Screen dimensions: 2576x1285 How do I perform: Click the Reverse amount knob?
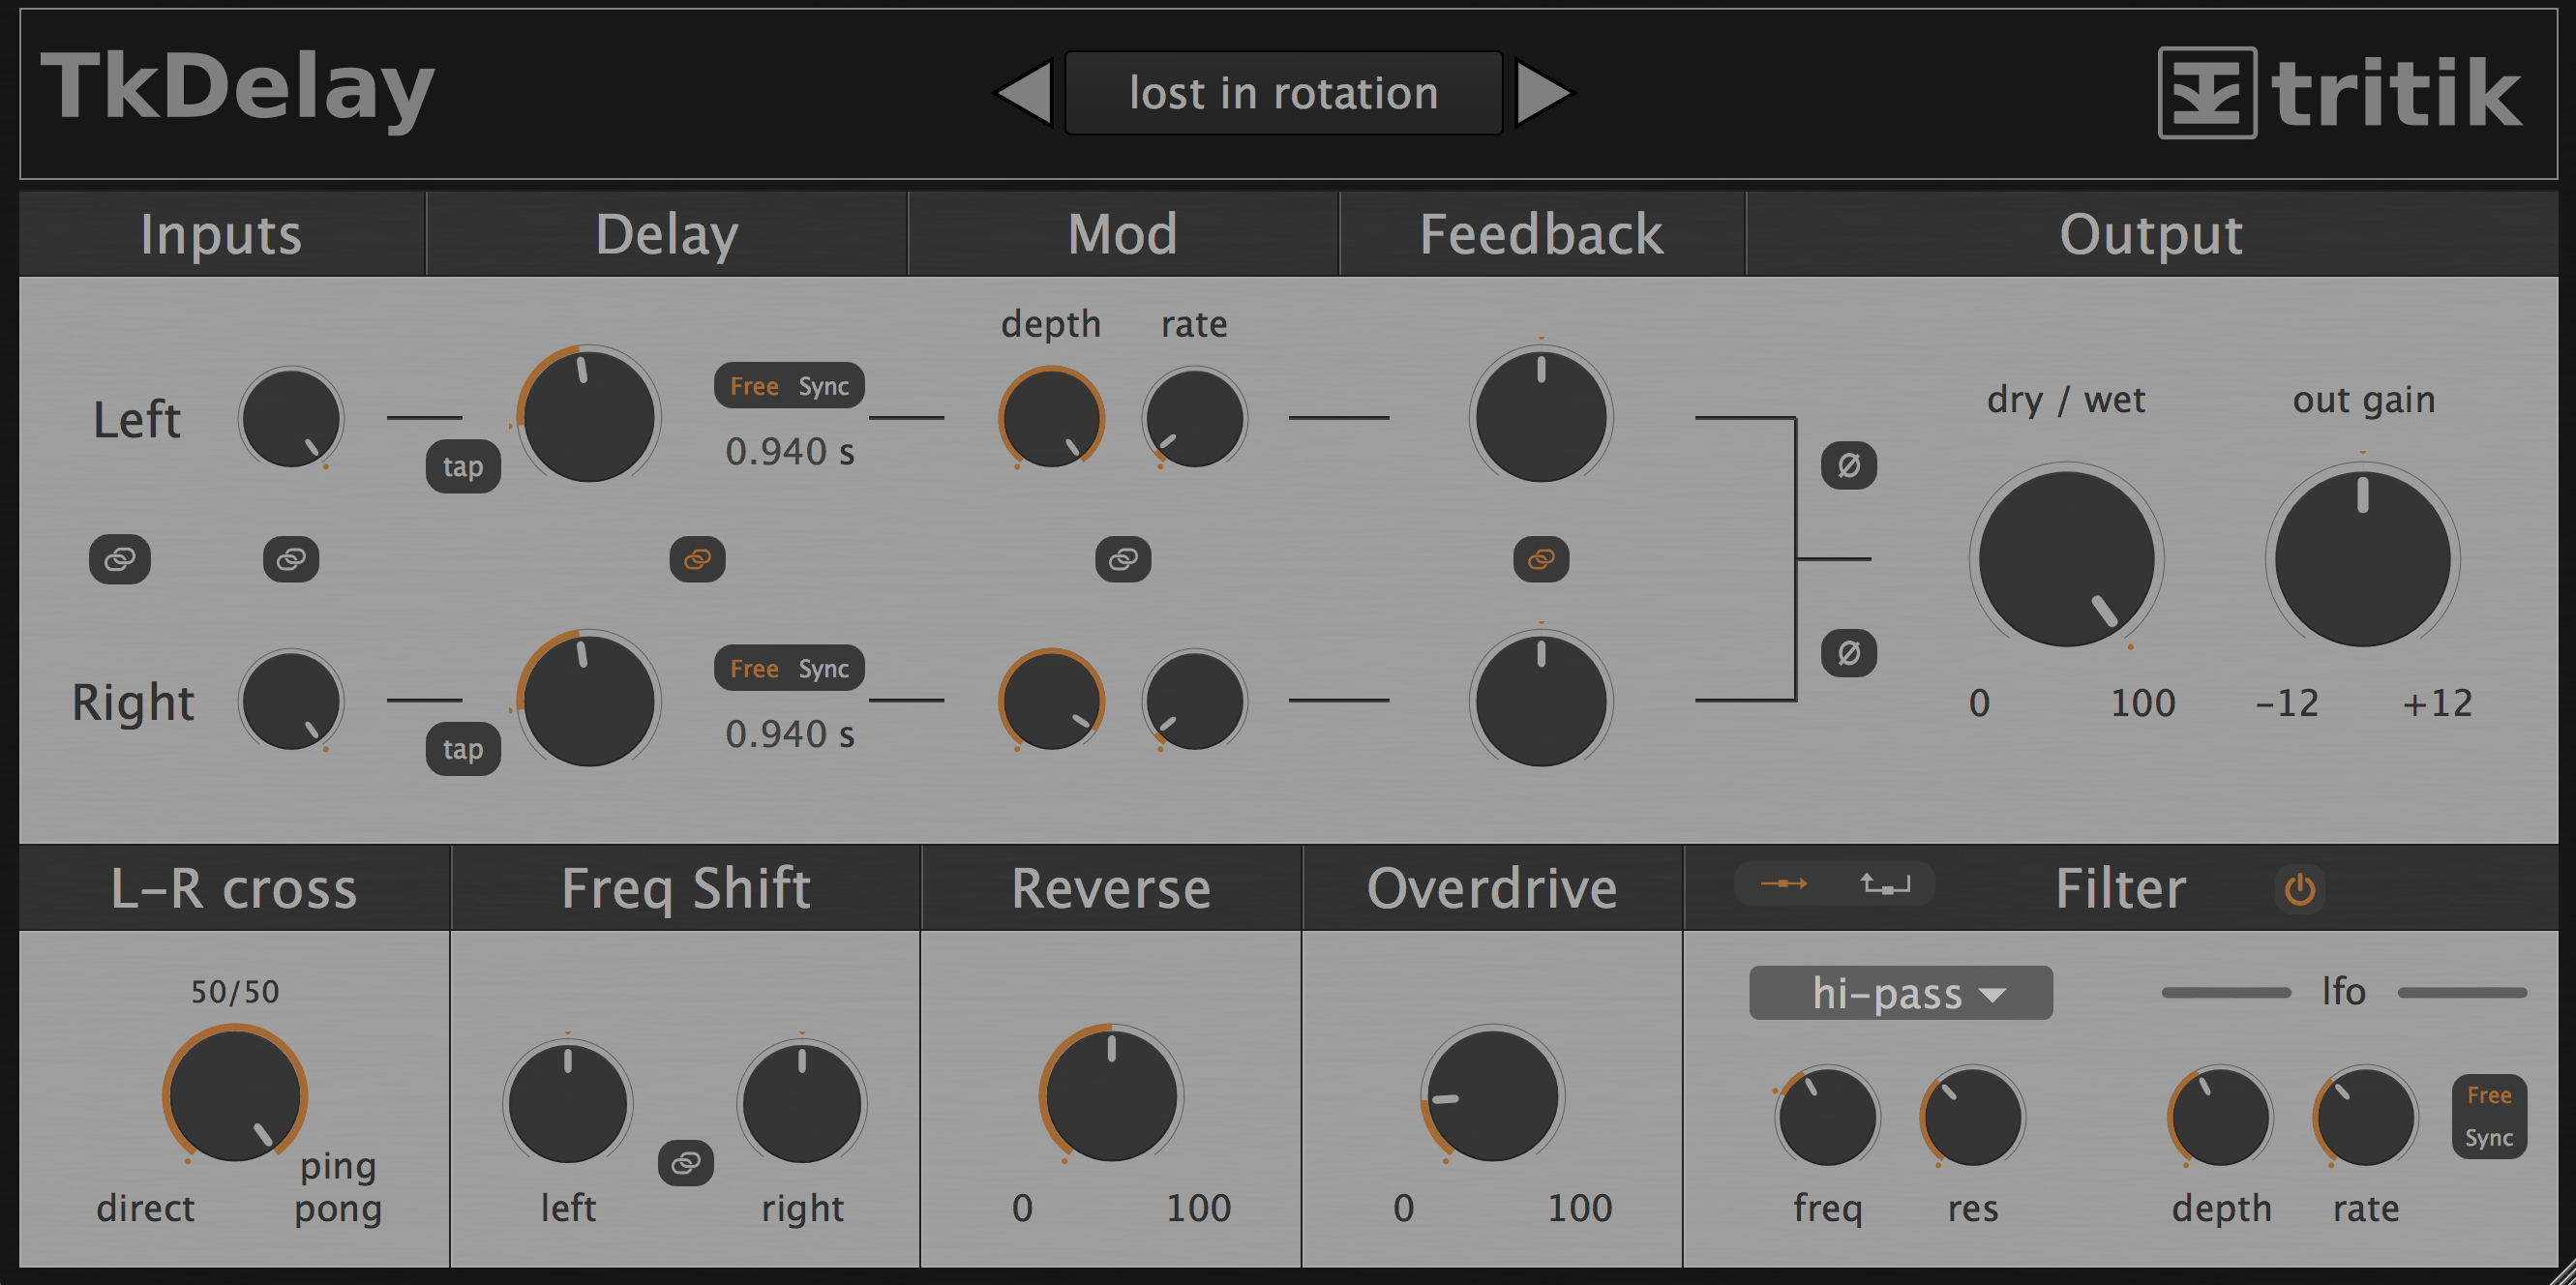[x=1111, y=1096]
